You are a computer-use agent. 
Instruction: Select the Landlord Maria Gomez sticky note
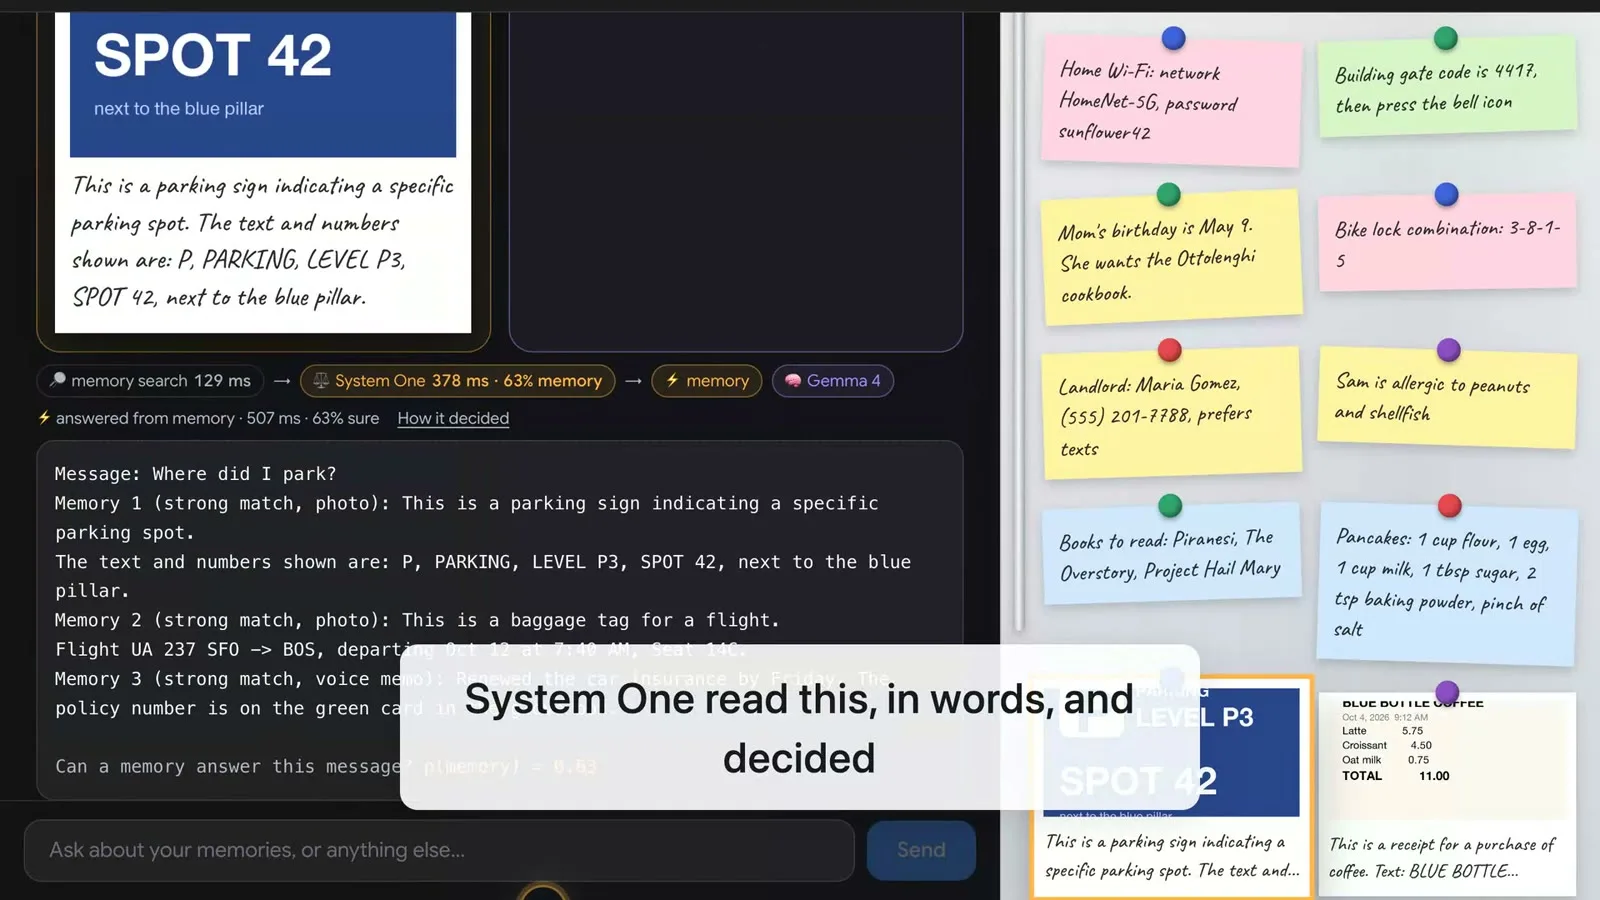coord(1171,412)
